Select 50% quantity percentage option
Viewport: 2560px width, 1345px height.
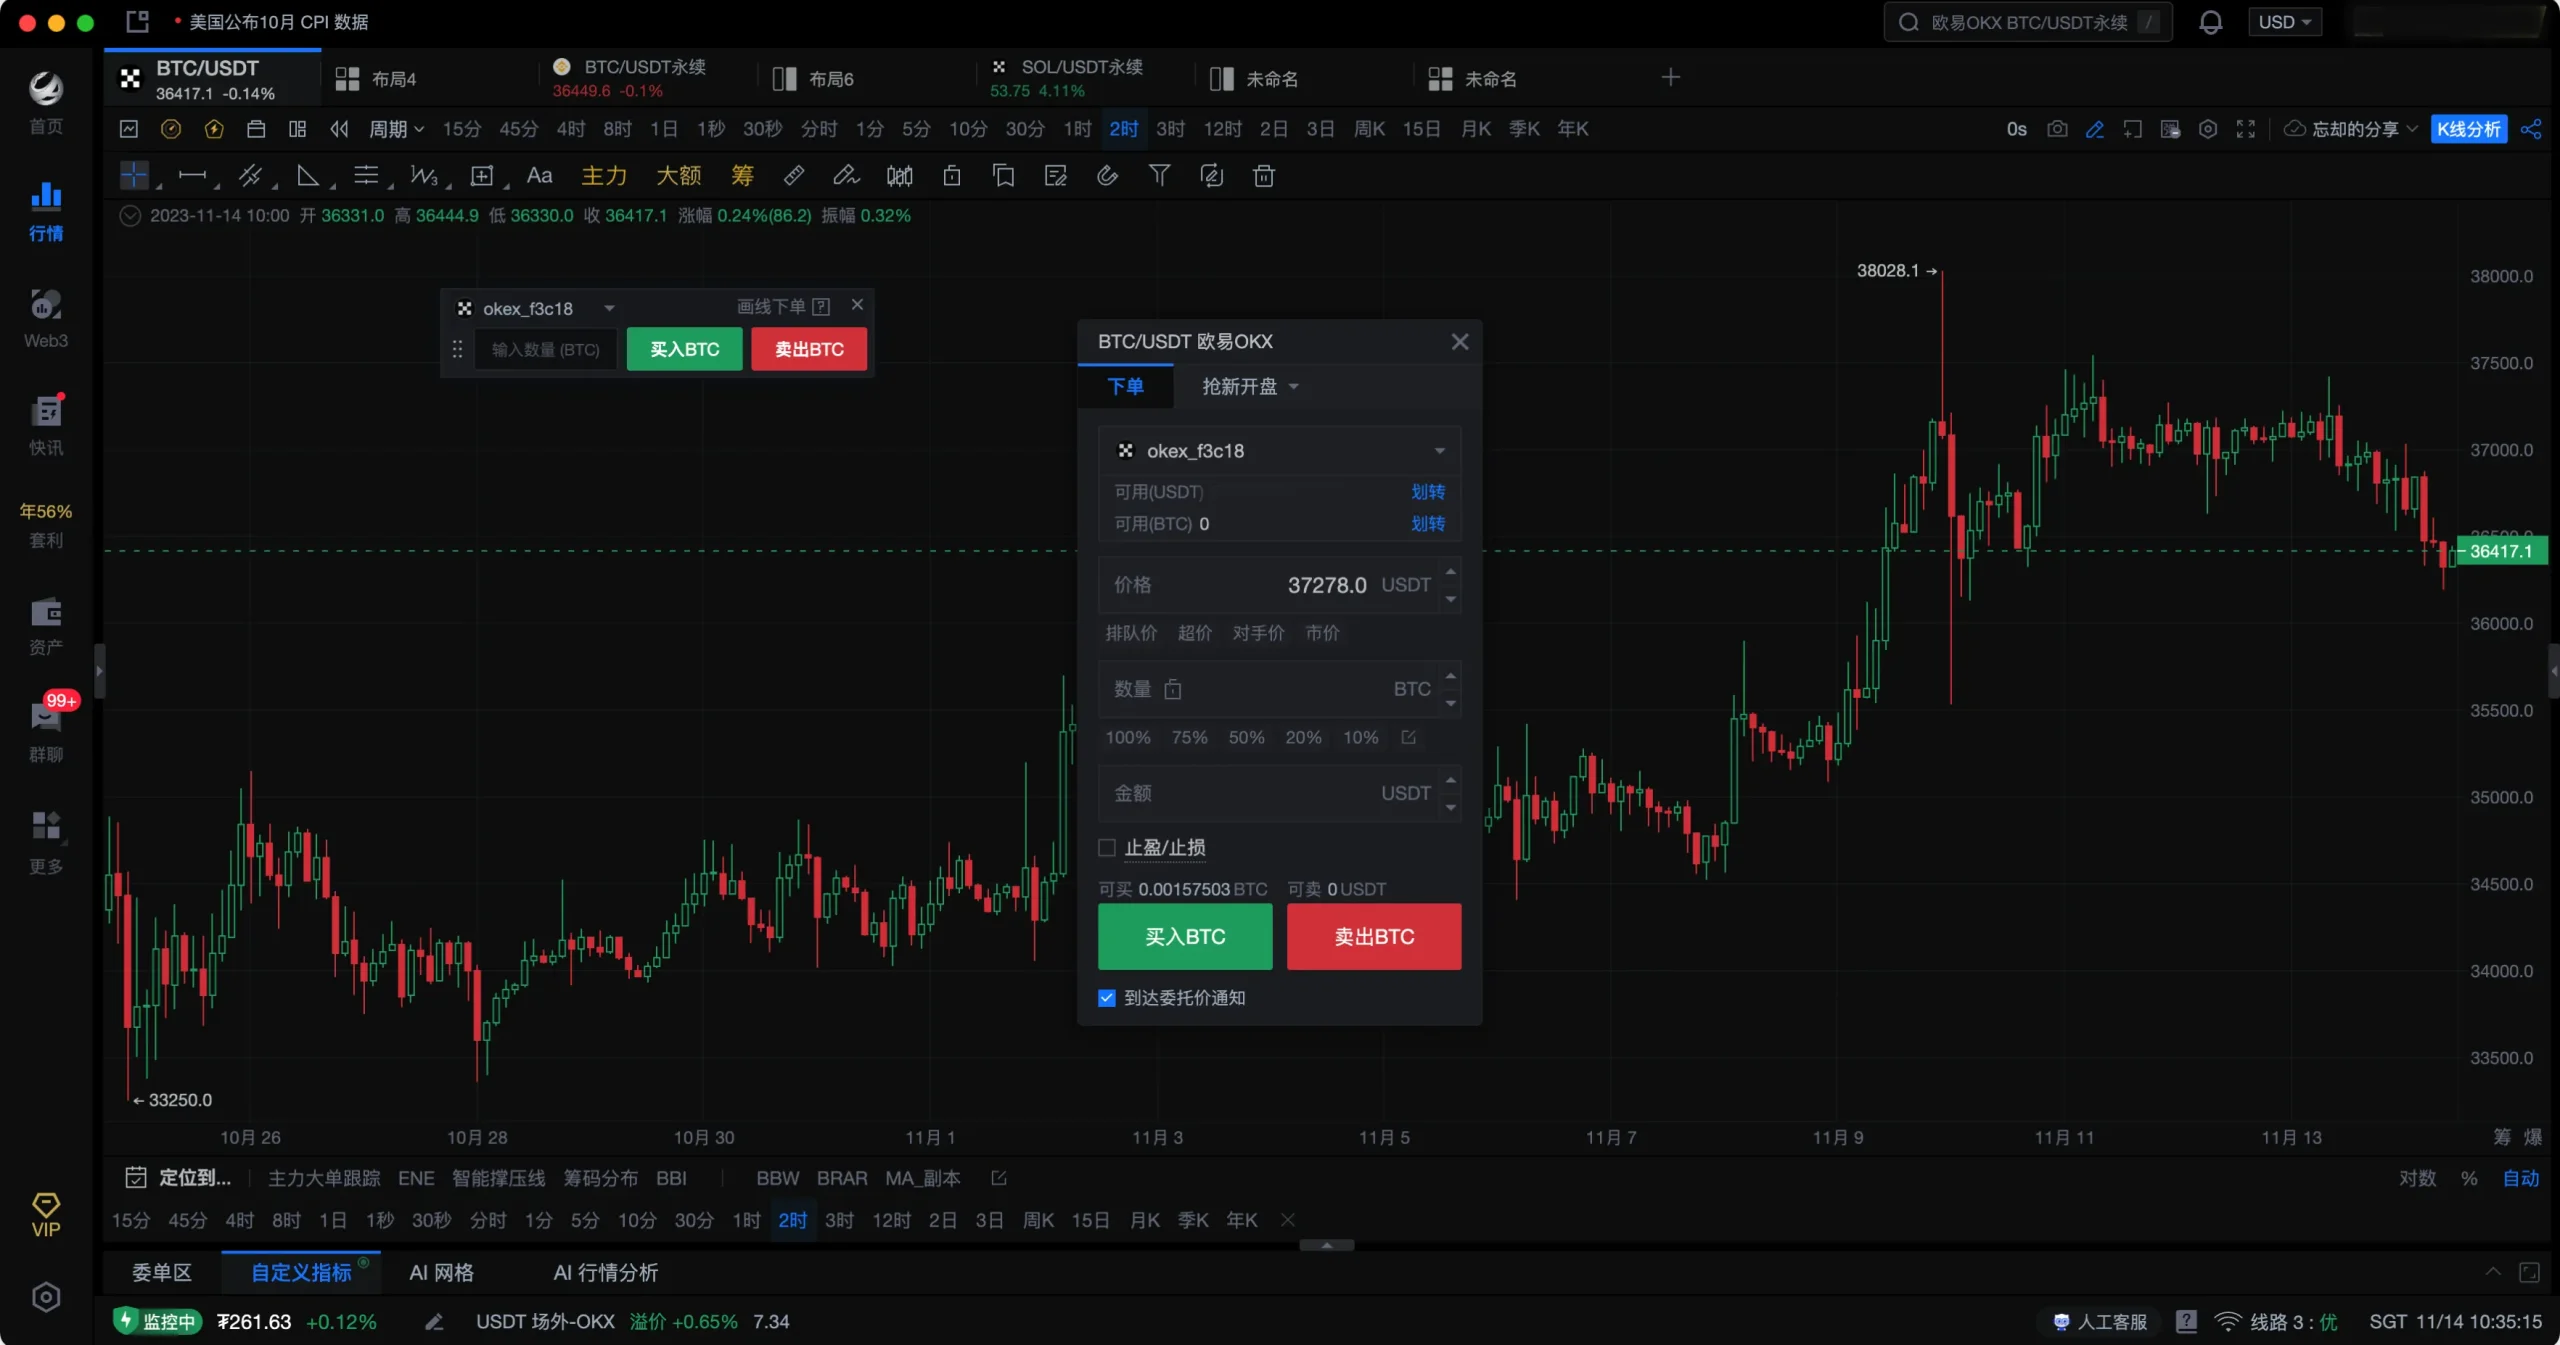coord(1246,737)
